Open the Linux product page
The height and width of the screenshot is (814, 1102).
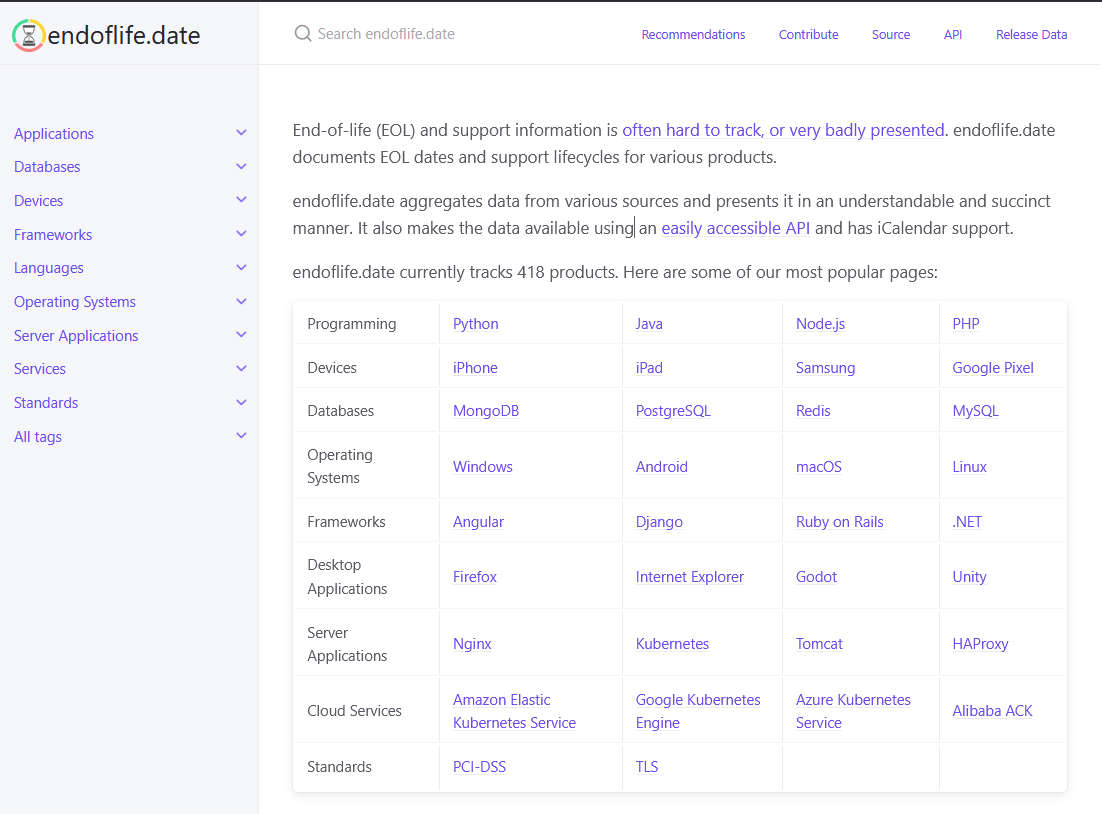(969, 467)
